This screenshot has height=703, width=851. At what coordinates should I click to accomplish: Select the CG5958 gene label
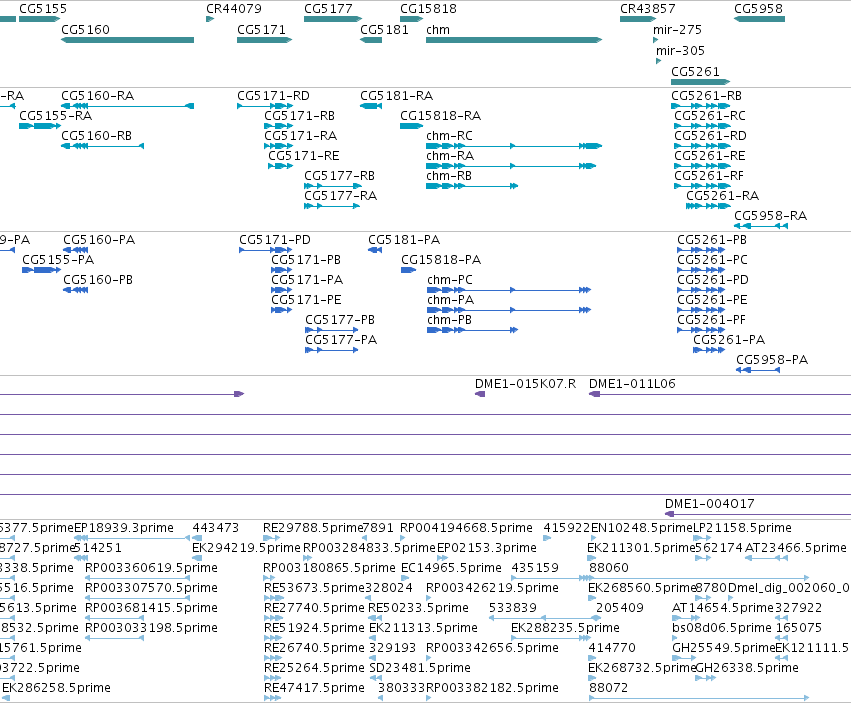click(759, 9)
